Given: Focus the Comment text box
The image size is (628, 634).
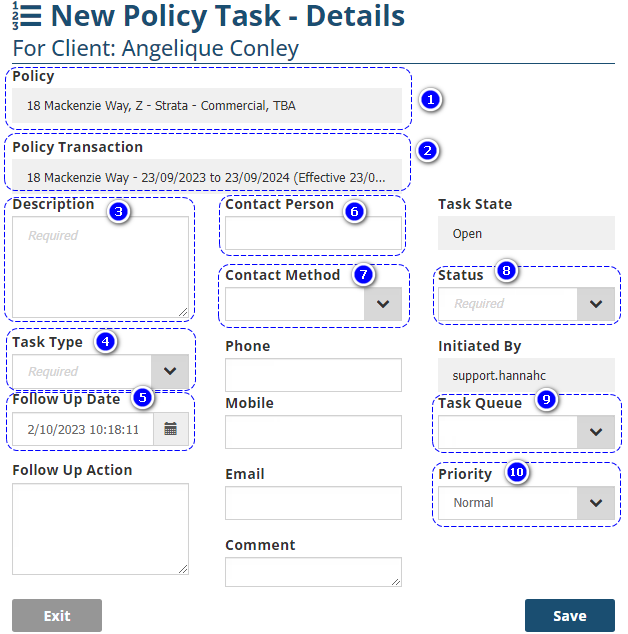Looking at the screenshot, I should point(313,571).
